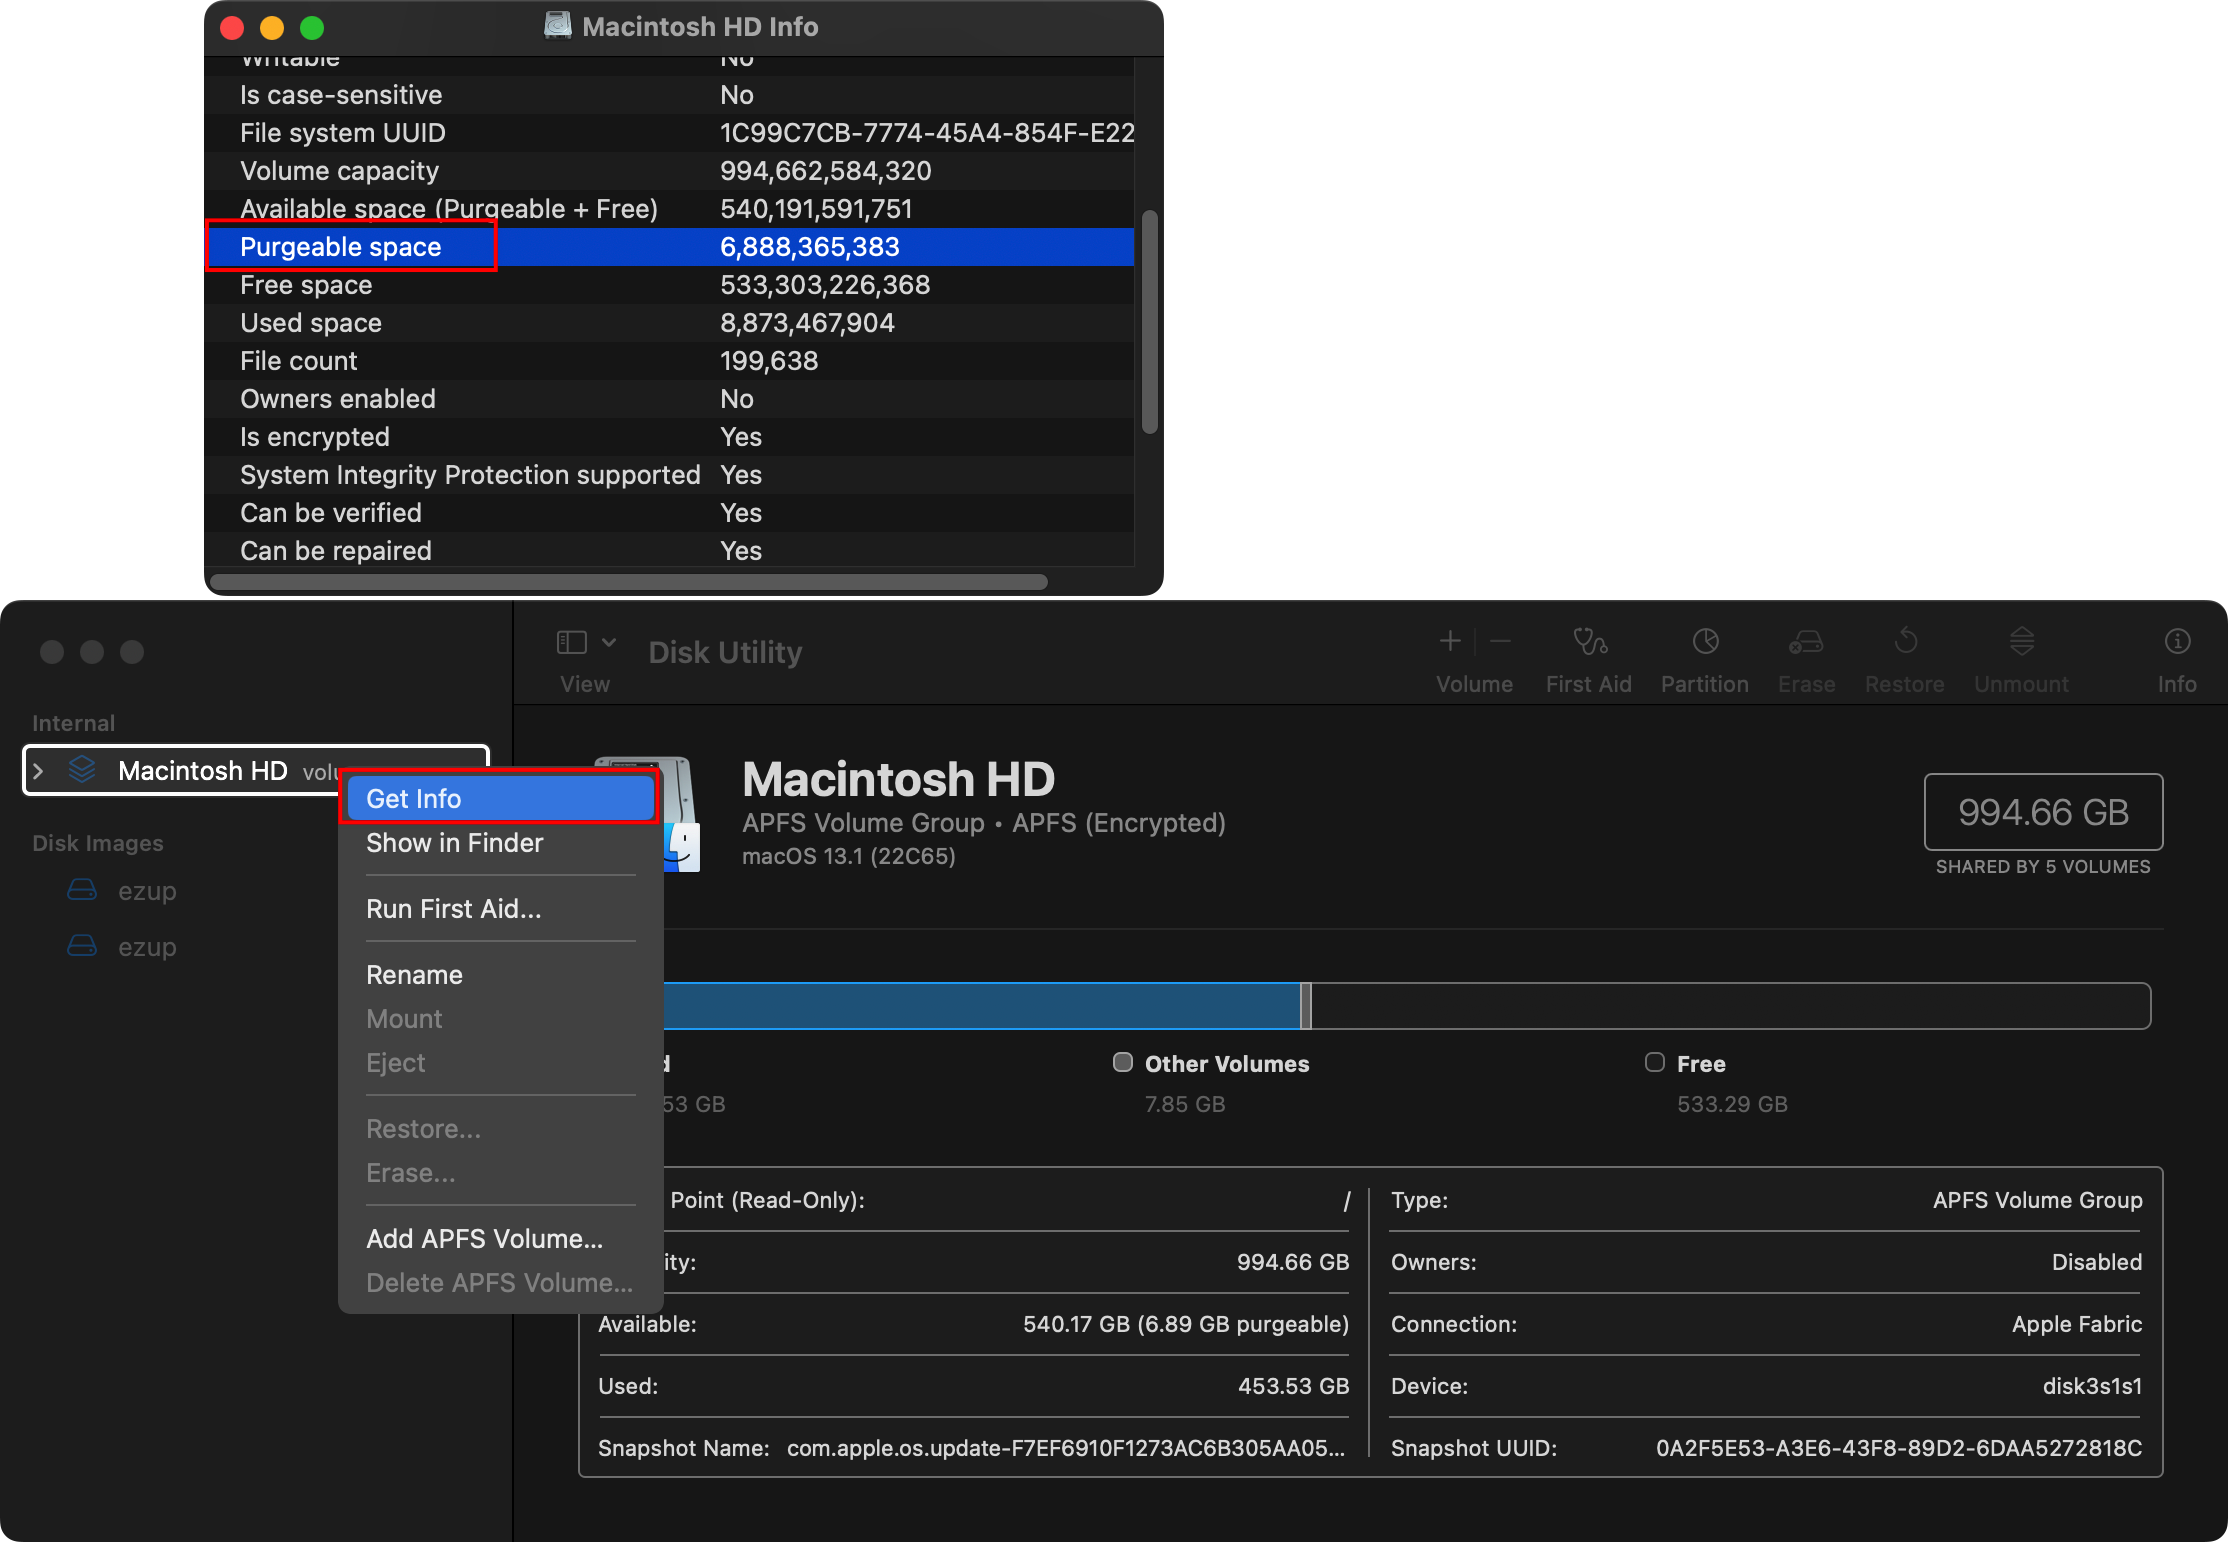Select the Is case-sensitive row
Screen dimensions: 2228x1542
click(669, 95)
